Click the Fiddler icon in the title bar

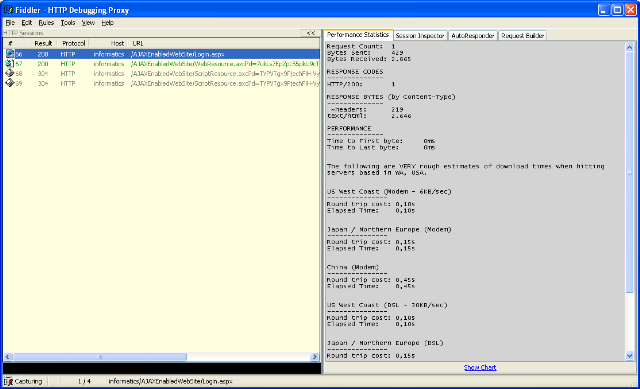point(8,9)
